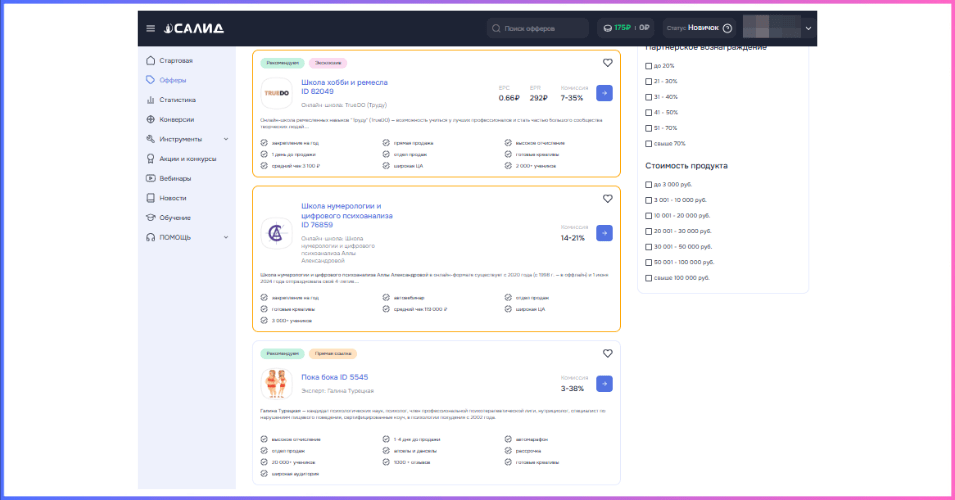Click the 7-35% commission value

(x=572, y=98)
